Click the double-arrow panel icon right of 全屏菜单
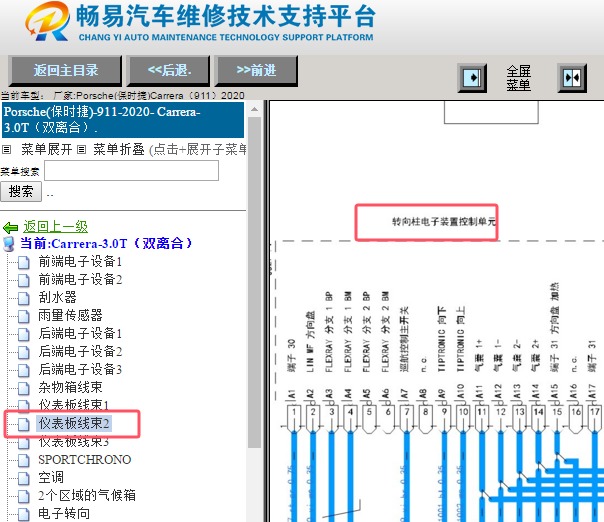The height and width of the screenshot is (522, 604). [x=572, y=78]
